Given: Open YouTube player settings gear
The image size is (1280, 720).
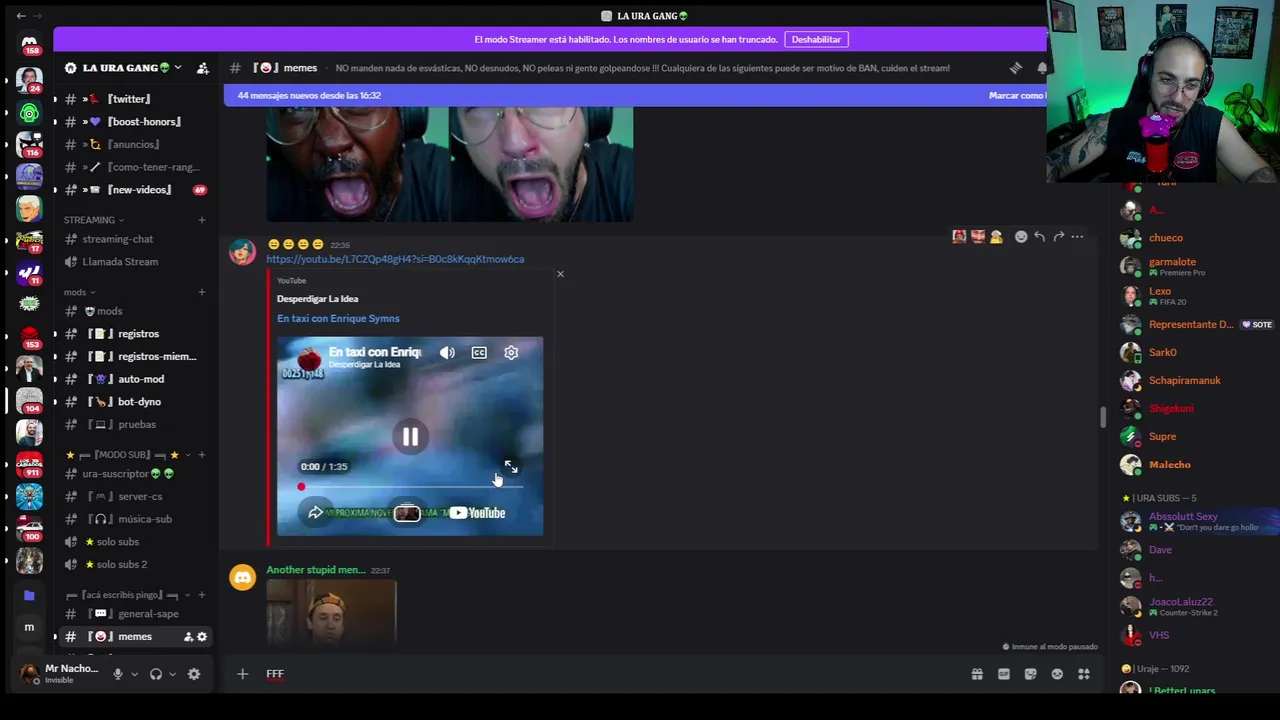Looking at the screenshot, I should point(511,352).
